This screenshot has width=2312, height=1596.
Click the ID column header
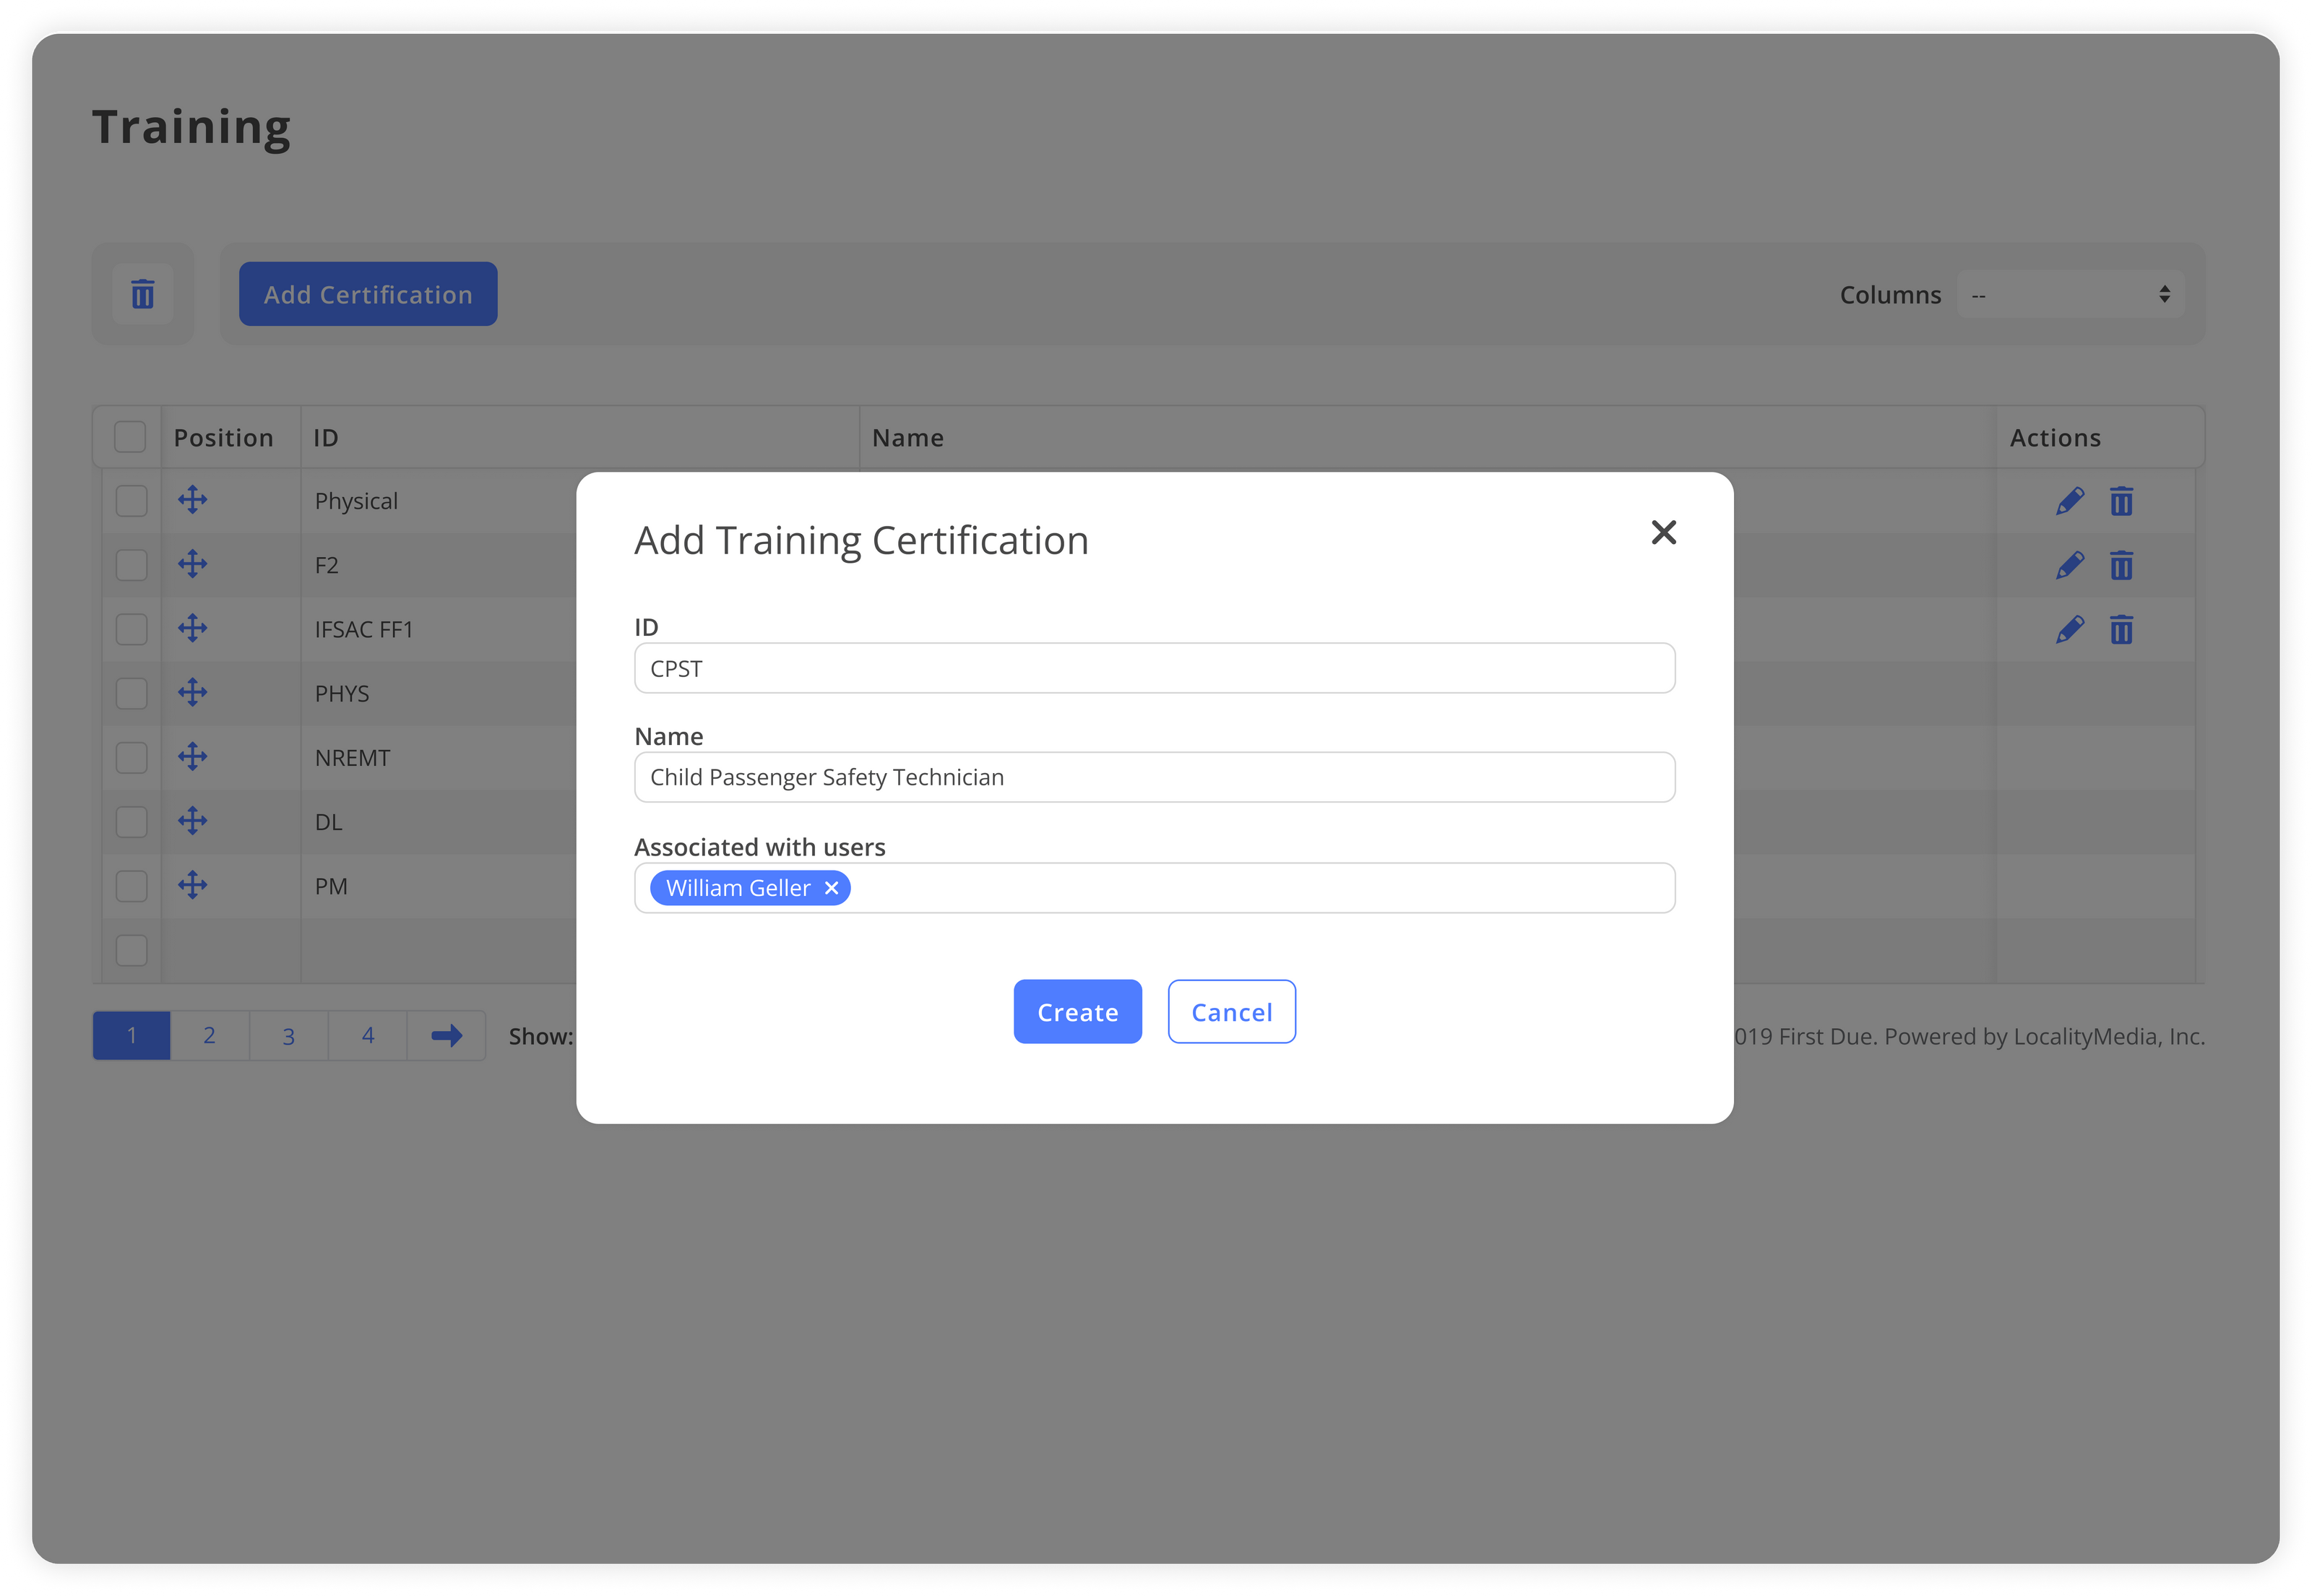click(325, 437)
